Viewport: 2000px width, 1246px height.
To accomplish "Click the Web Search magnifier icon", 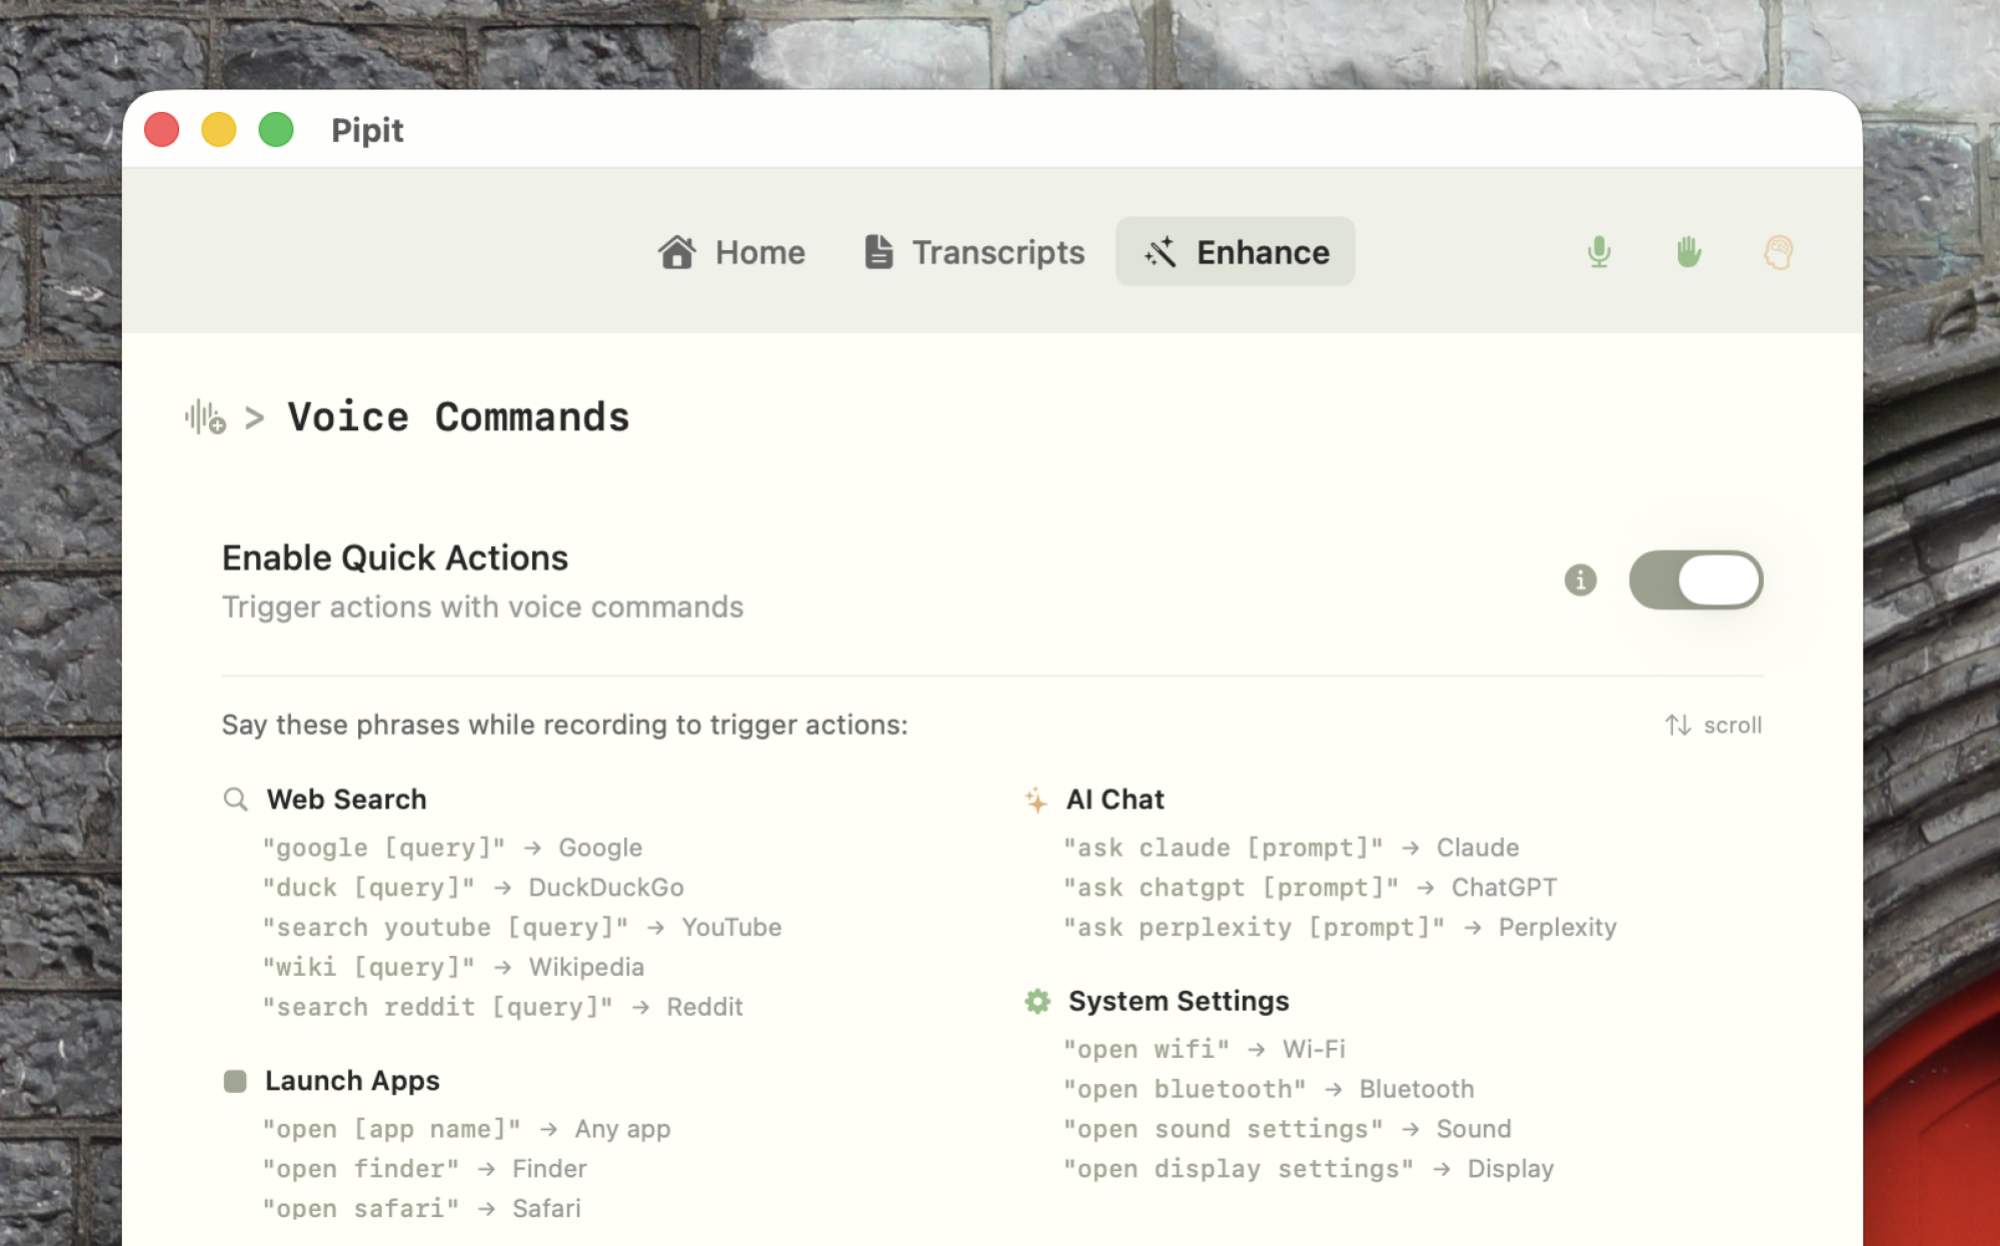I will pos(235,799).
